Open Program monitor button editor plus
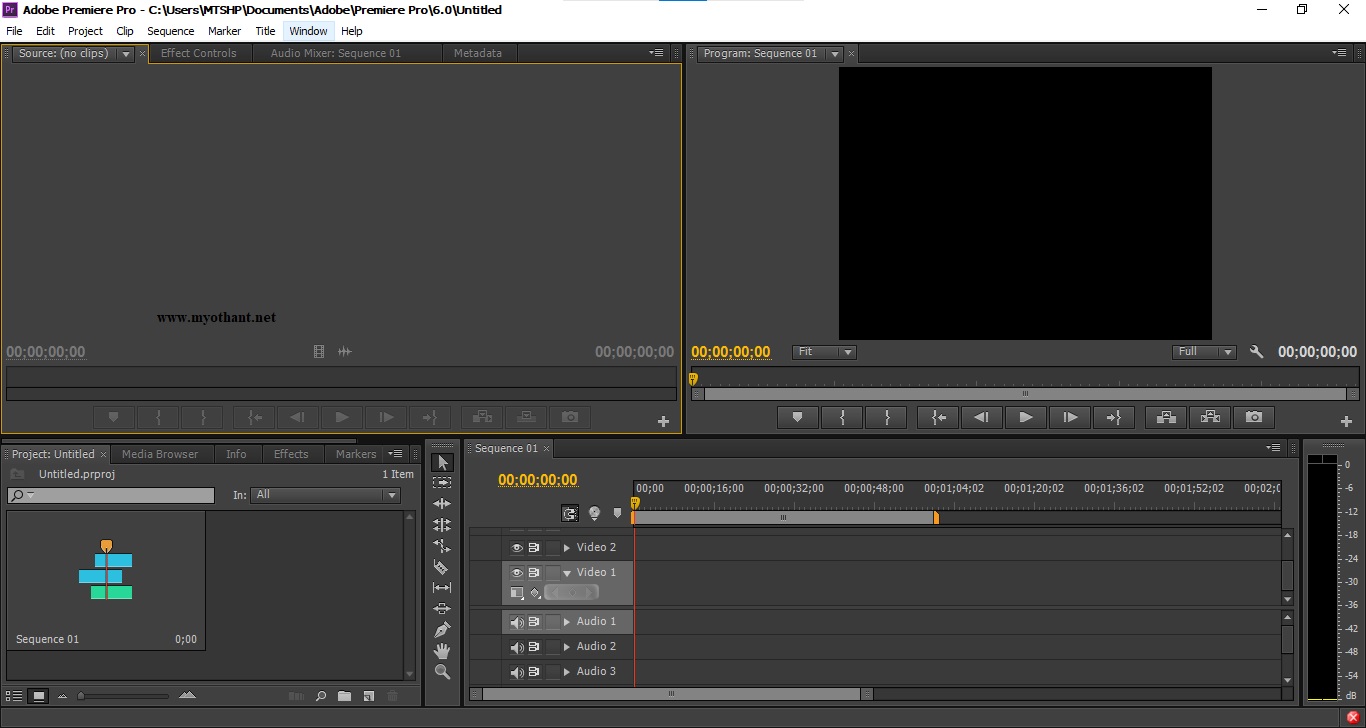Viewport: 1366px width, 728px height. (x=1346, y=421)
